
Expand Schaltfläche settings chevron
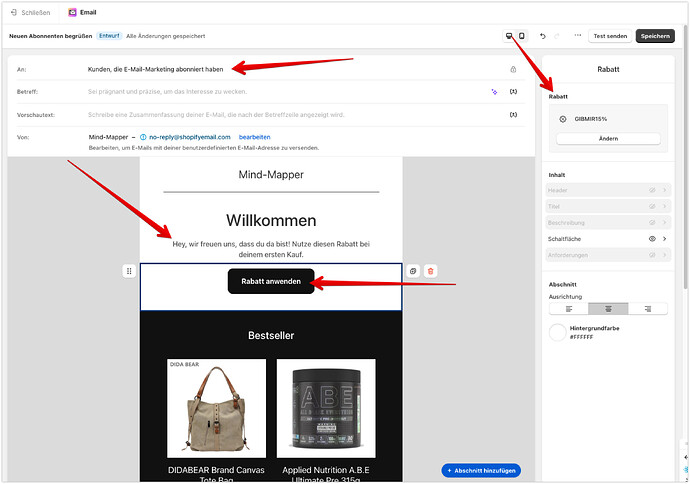pyautogui.click(x=664, y=238)
